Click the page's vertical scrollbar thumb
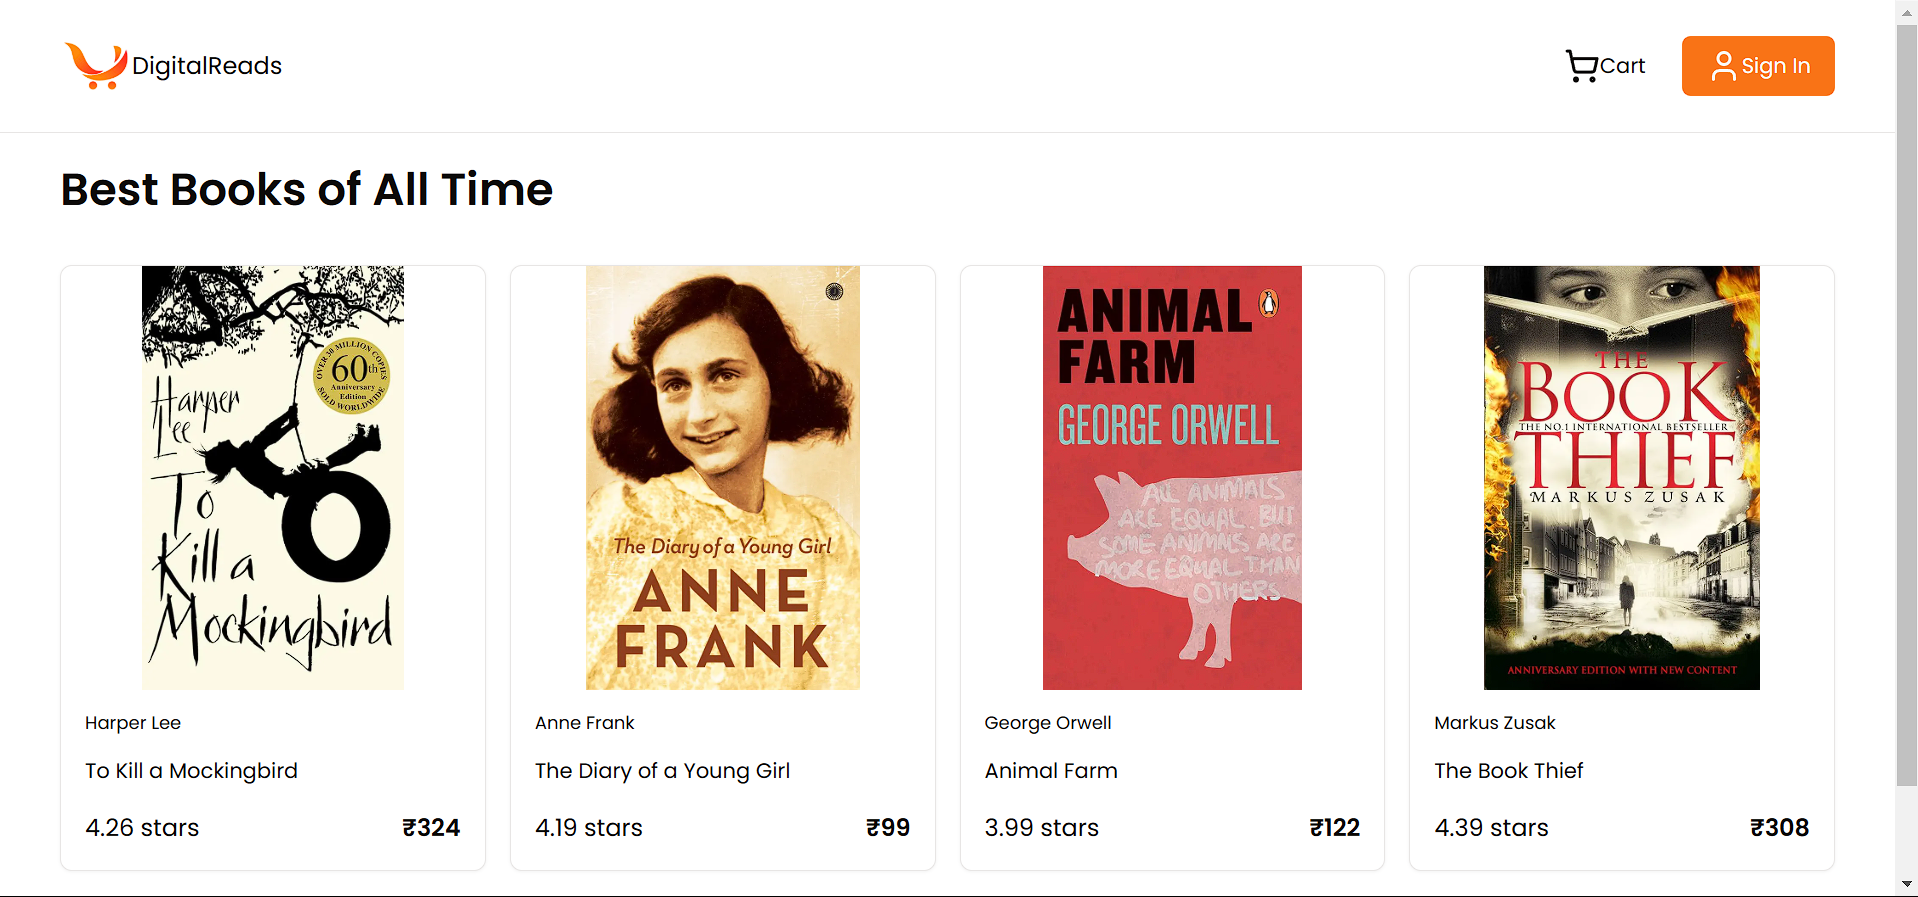 [x=1907, y=400]
